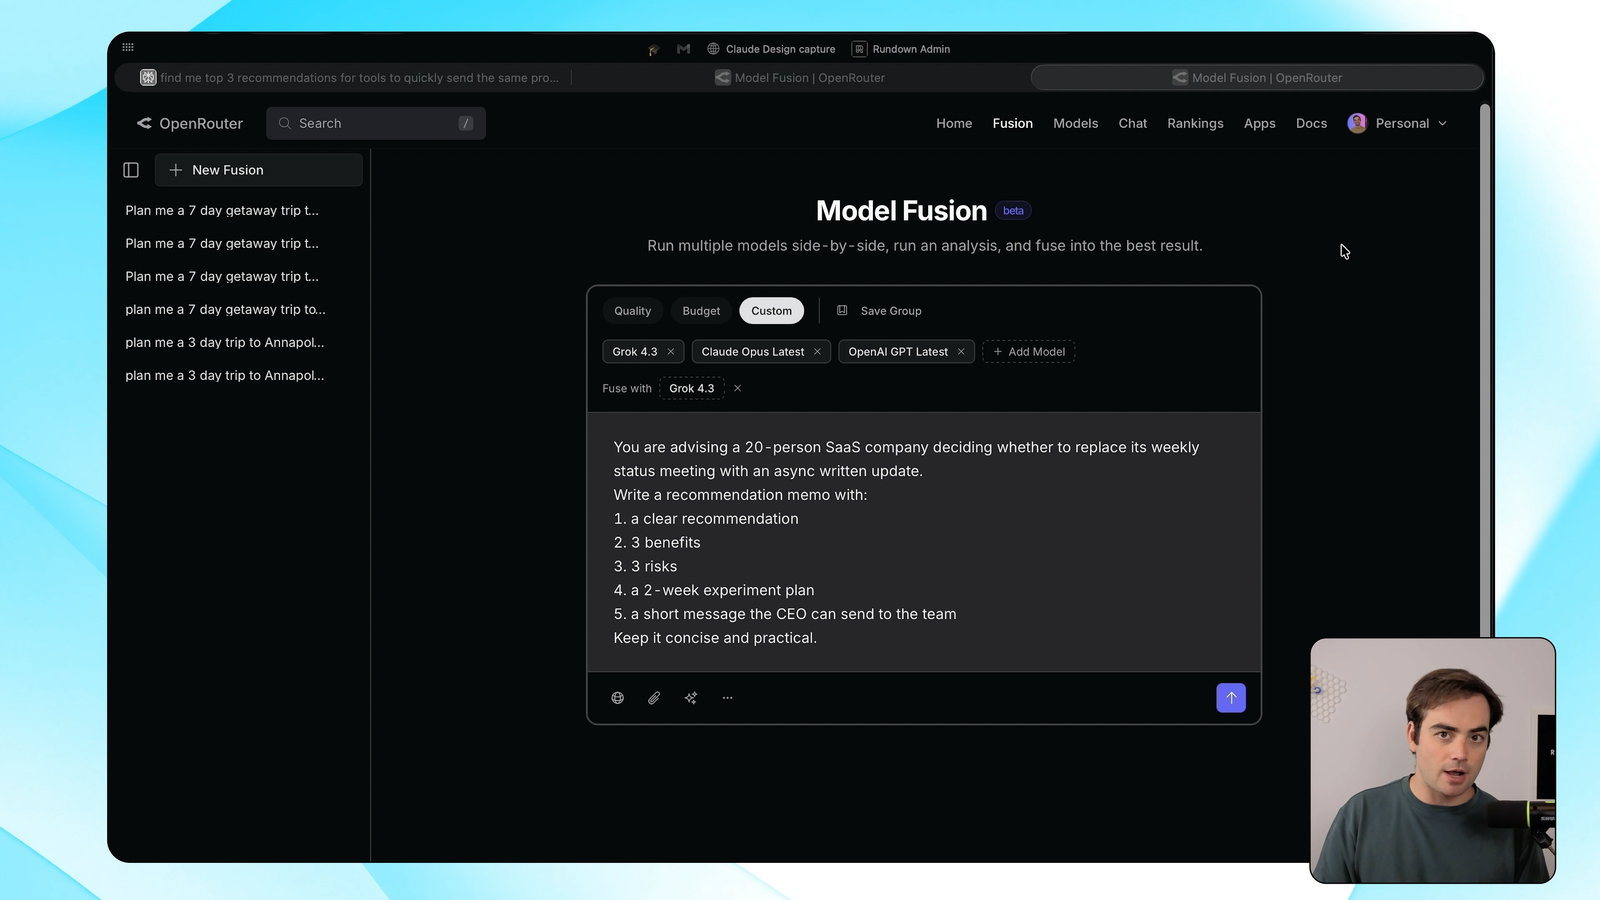Screen dimensions: 1600x900
Task: Switch to the middle Model Fusion tab
Action: pyautogui.click(x=800, y=78)
